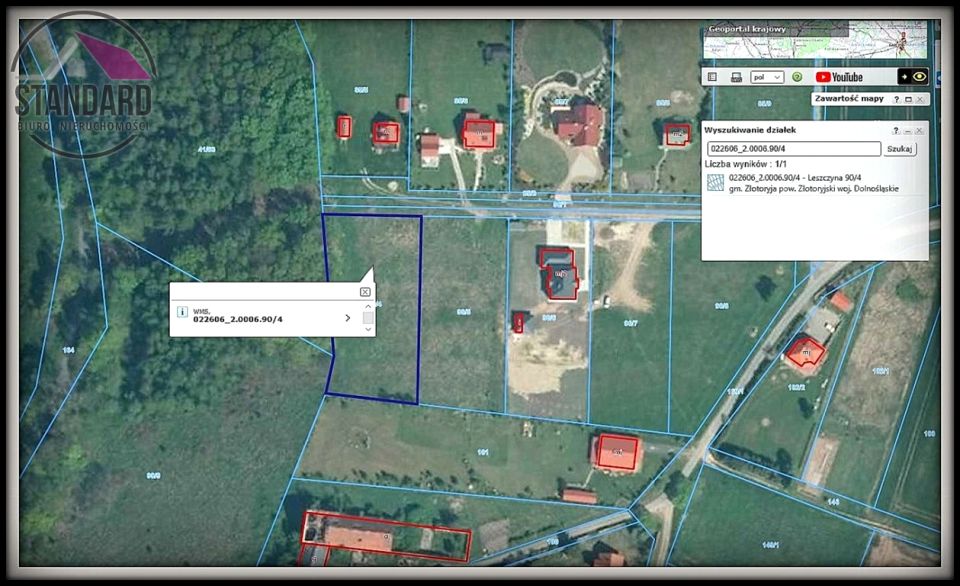
Task: Open the 'pol' language dropdown
Action: point(767,77)
